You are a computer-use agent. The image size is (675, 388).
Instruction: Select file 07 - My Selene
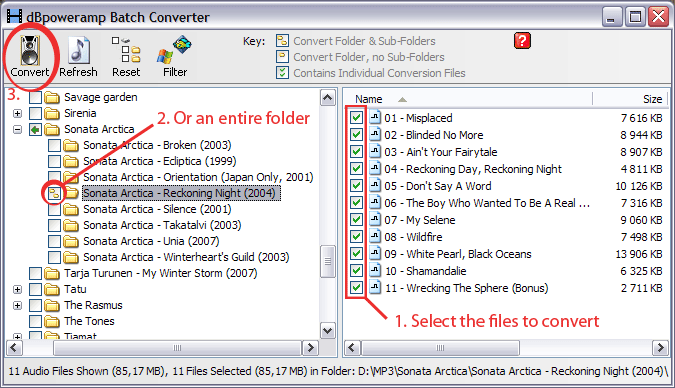420,220
